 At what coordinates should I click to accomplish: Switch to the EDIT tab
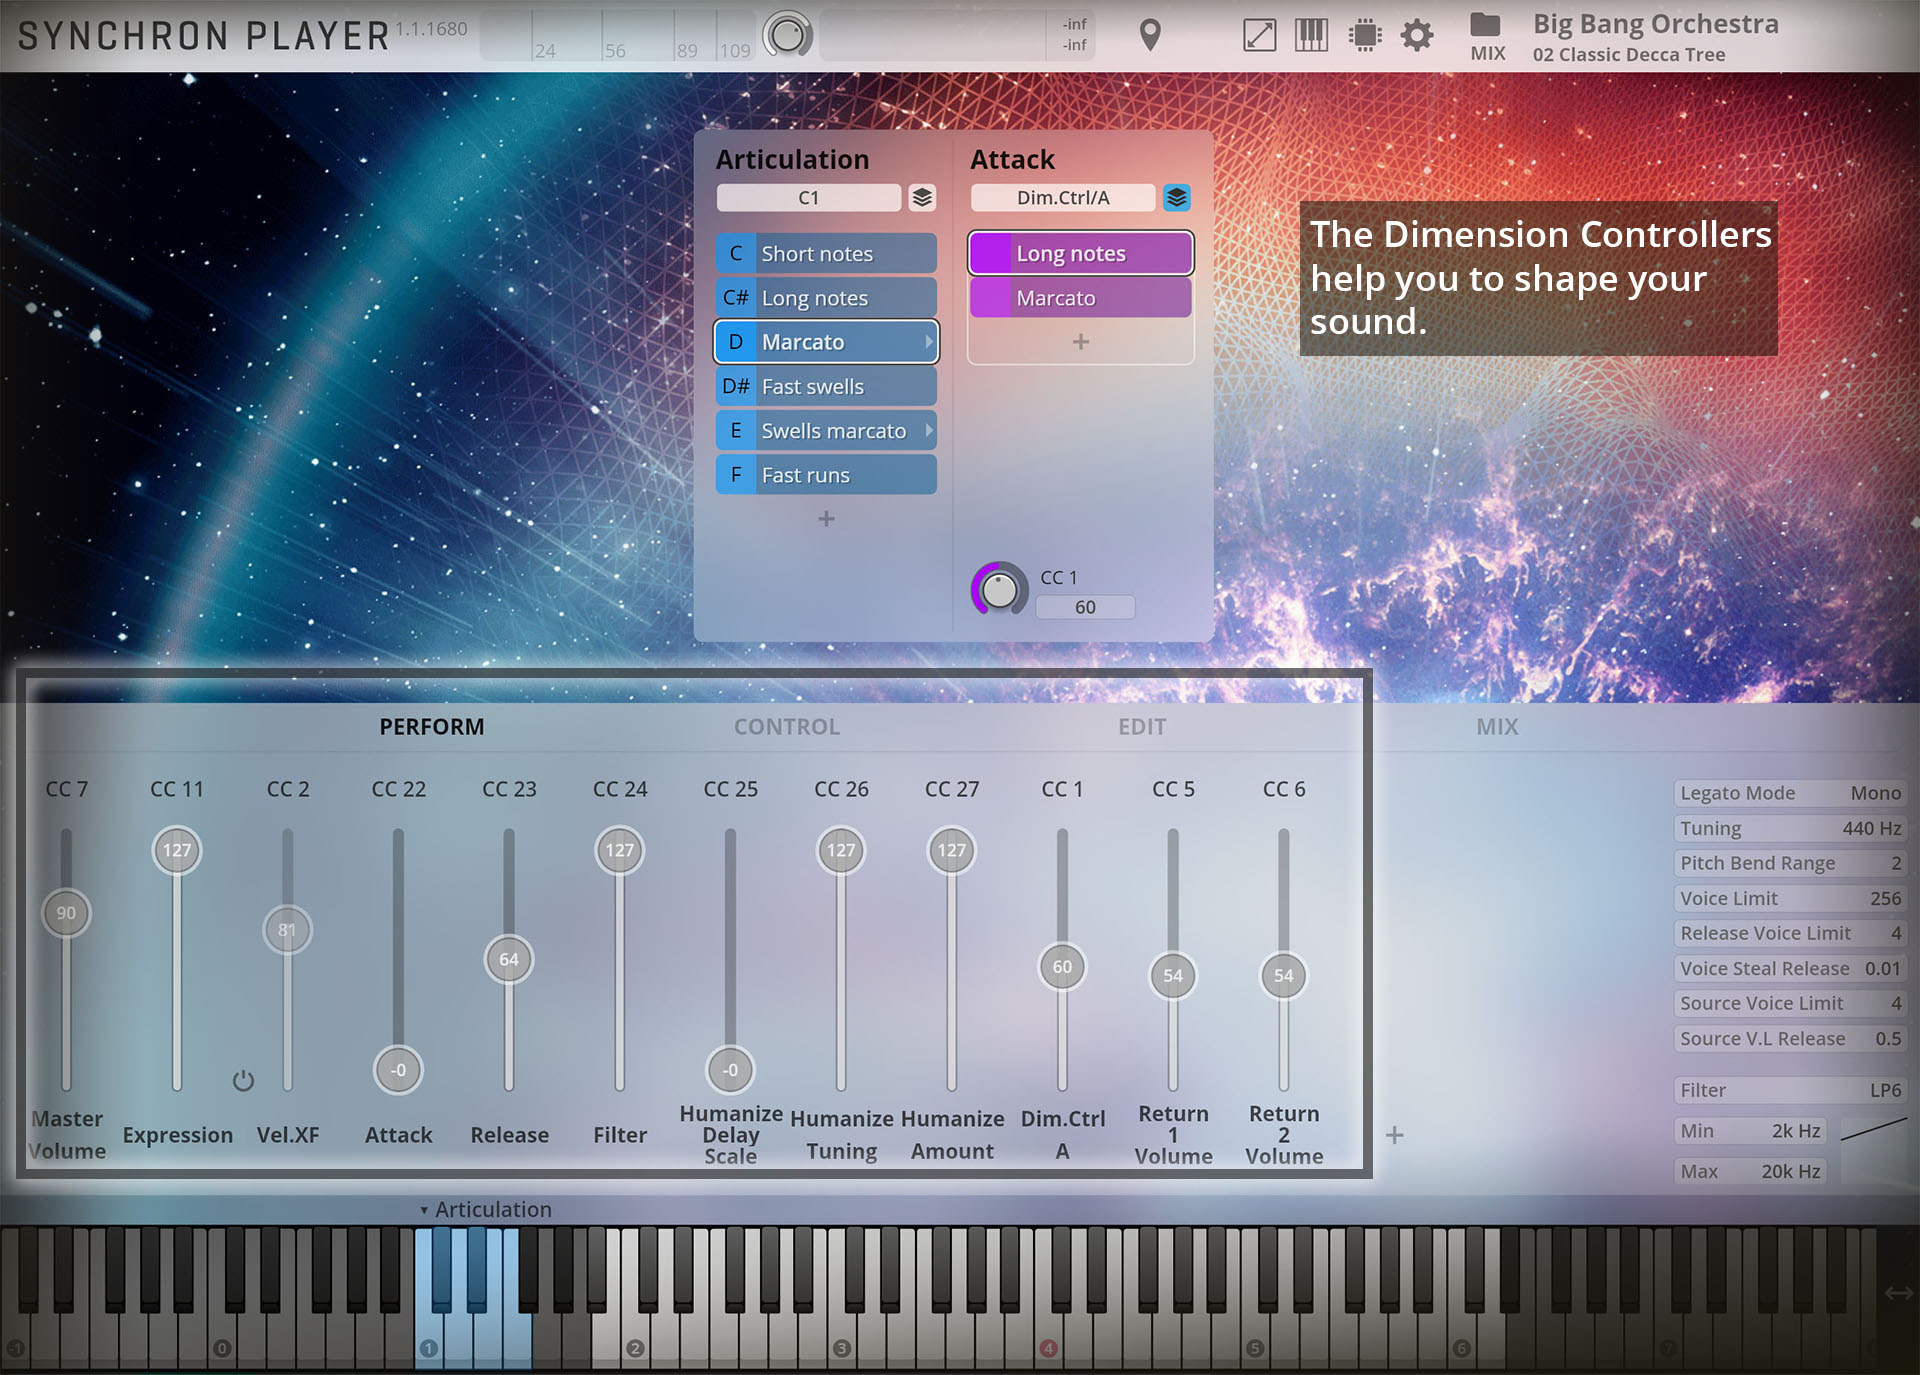point(1142,727)
